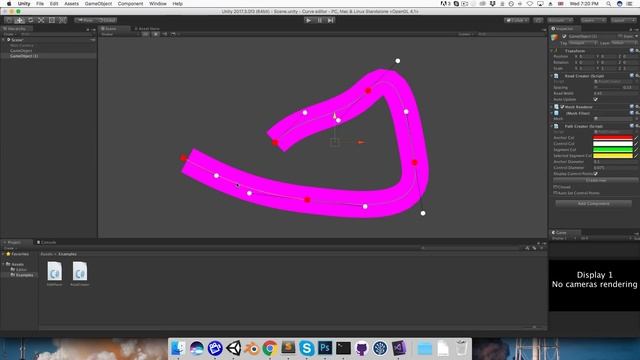Toggle the Mesh Renderer enabled checkbox
Screen dimensions: 640x360
(x=562, y=107)
